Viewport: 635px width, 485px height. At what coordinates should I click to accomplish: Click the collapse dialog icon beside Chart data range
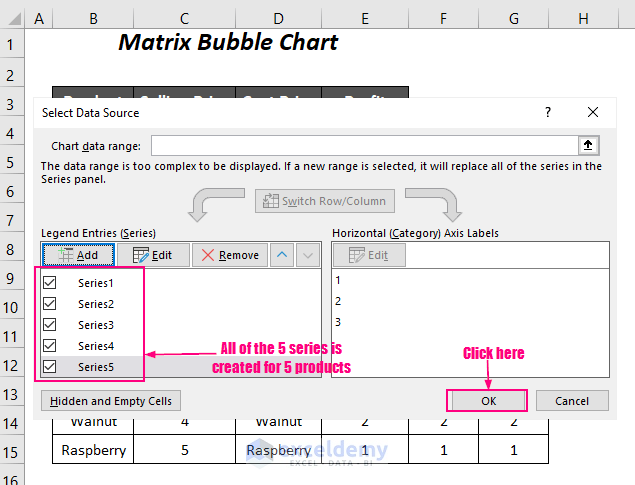tap(588, 145)
